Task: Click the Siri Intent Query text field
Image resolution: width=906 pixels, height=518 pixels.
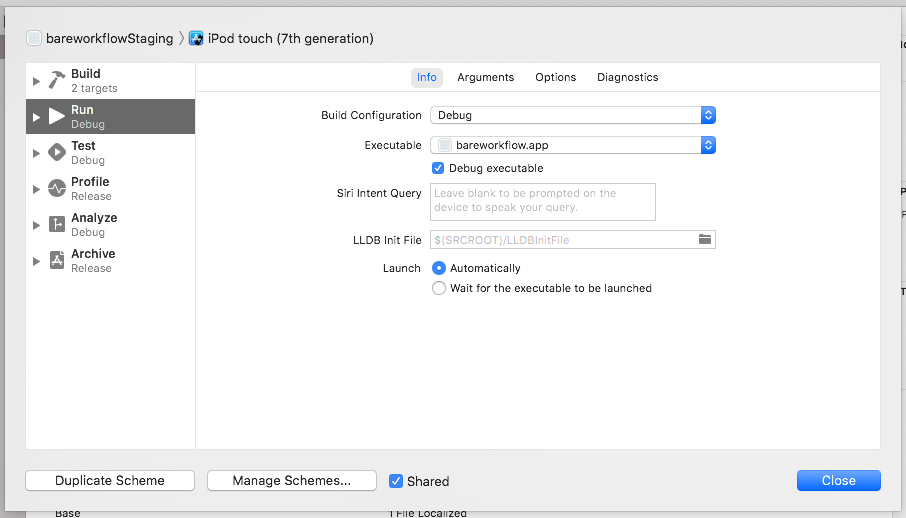Action: click(x=543, y=202)
